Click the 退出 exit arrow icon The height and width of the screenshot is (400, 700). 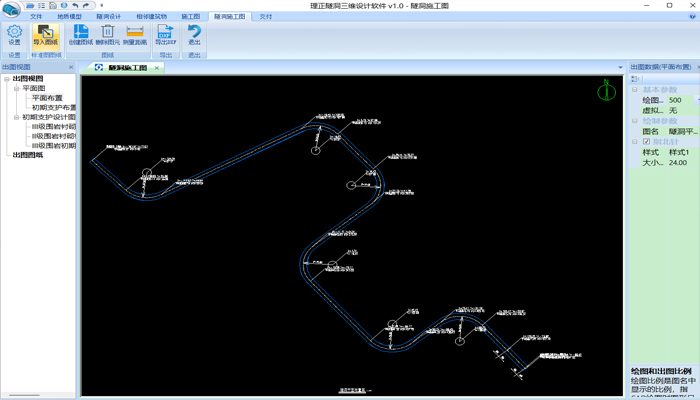click(194, 35)
